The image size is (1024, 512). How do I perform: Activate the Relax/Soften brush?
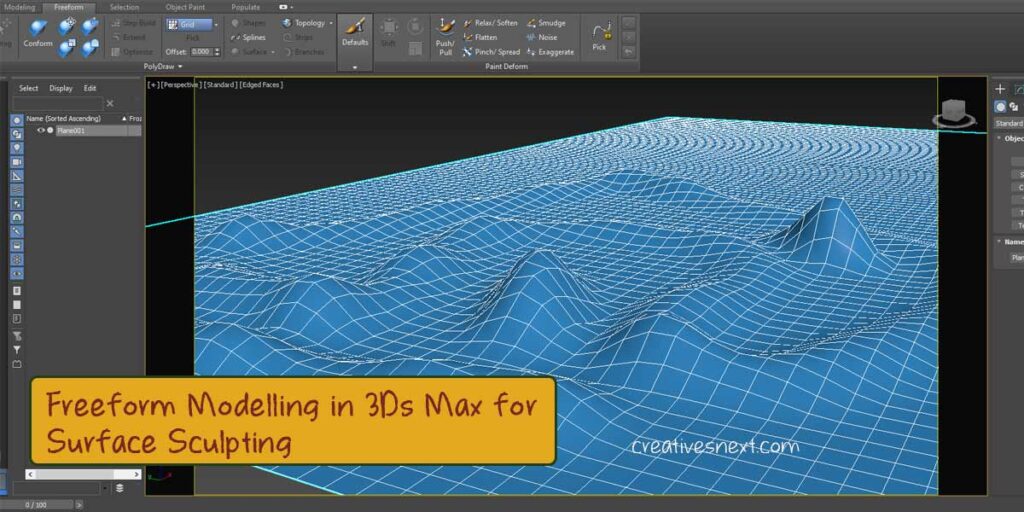click(x=490, y=23)
